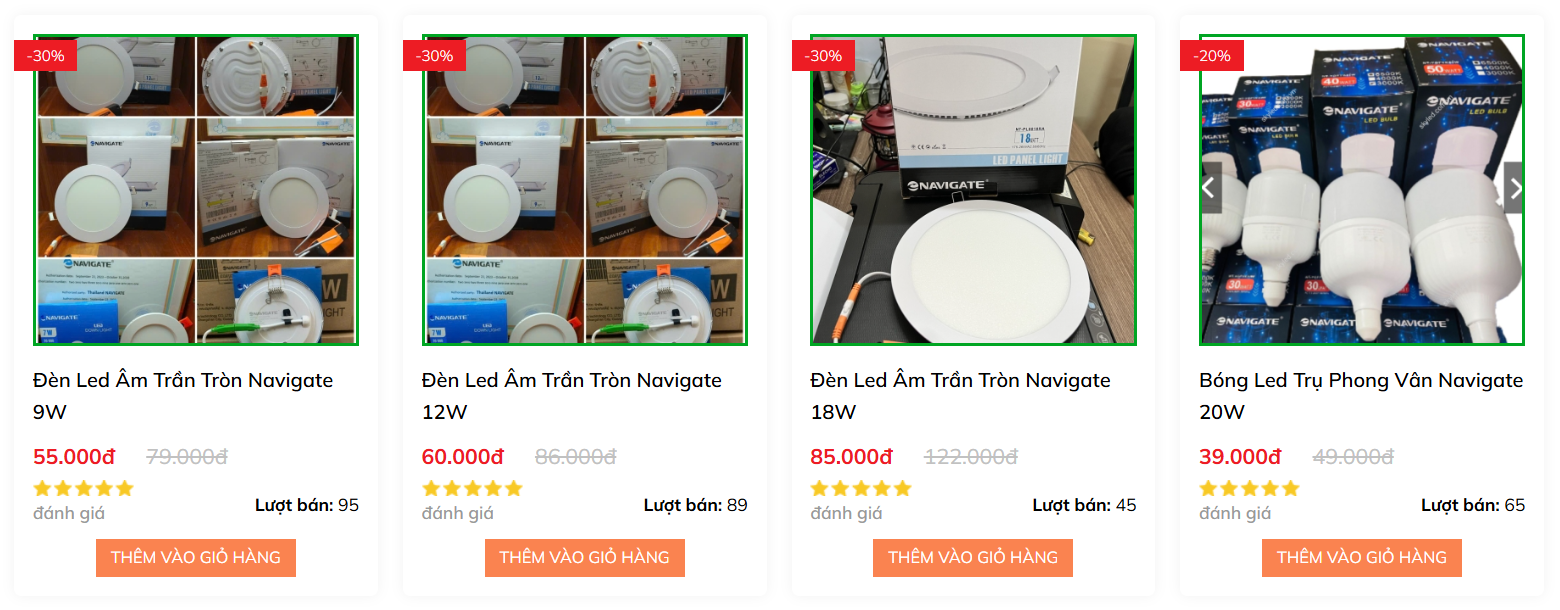Click the star rating of the 12W ceiling light
The width and height of the screenshot is (1560, 610).
point(472,489)
